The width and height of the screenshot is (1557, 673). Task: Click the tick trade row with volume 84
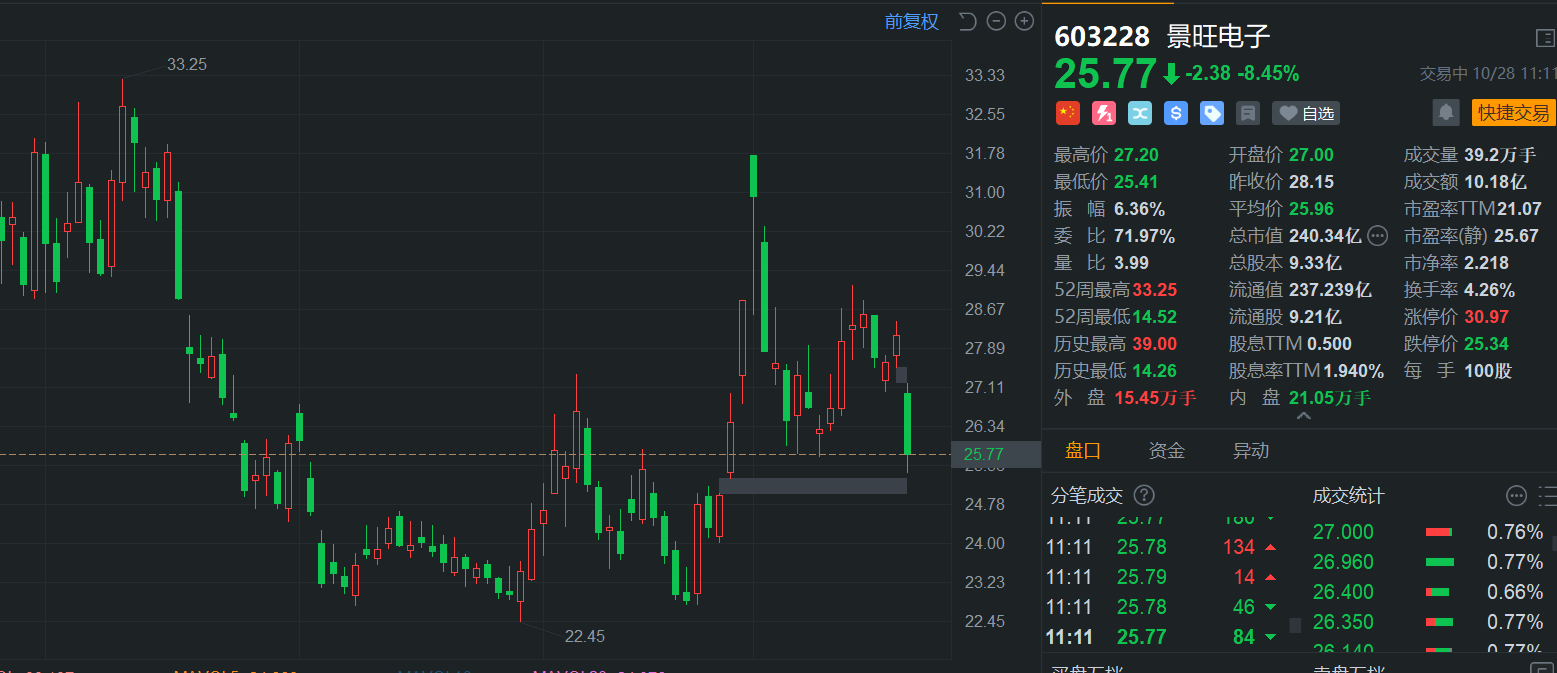coord(1163,637)
